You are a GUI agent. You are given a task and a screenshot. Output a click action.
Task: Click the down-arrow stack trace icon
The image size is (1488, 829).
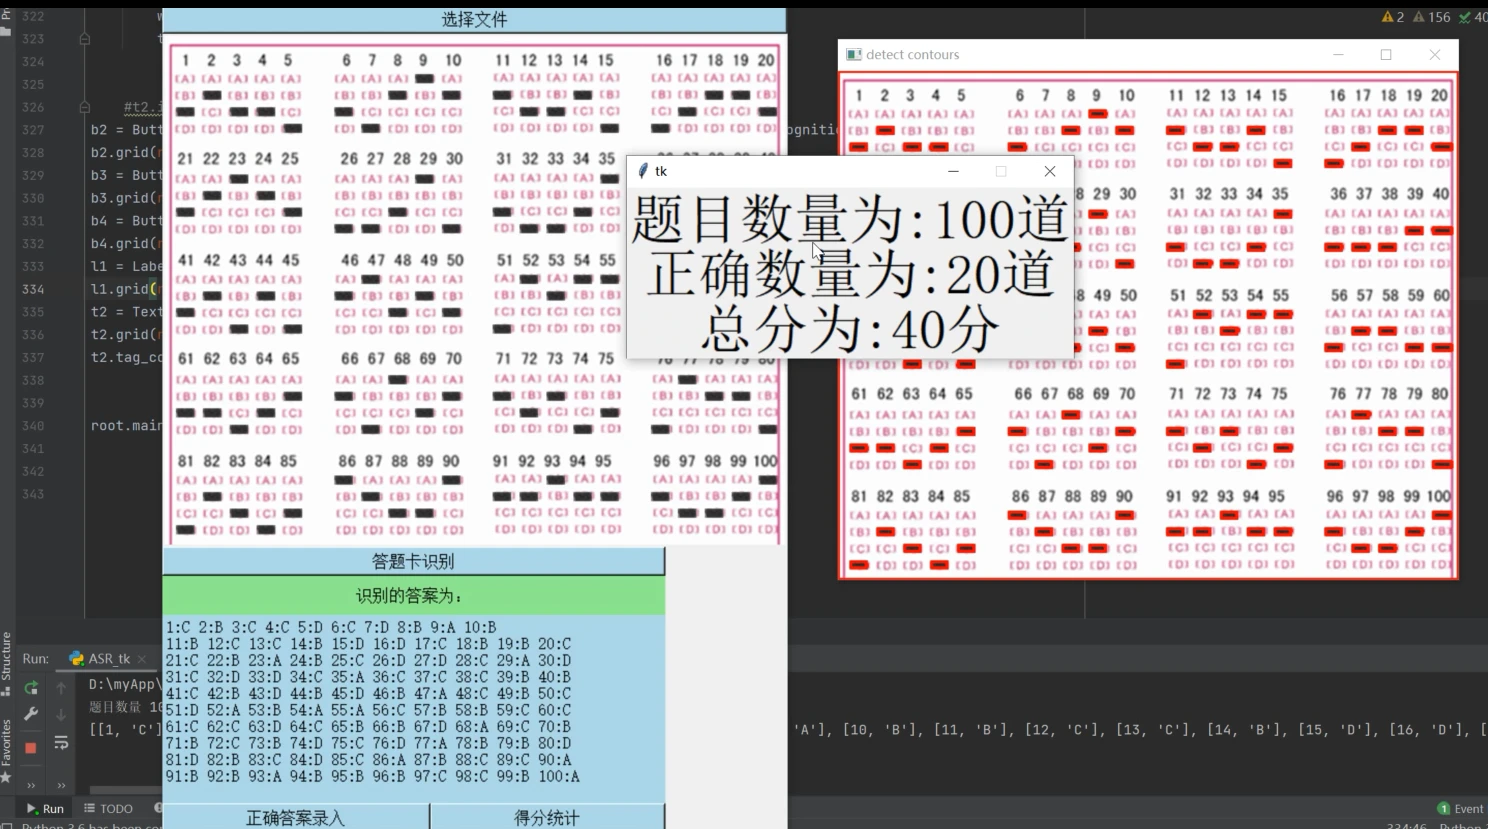[x=61, y=713]
